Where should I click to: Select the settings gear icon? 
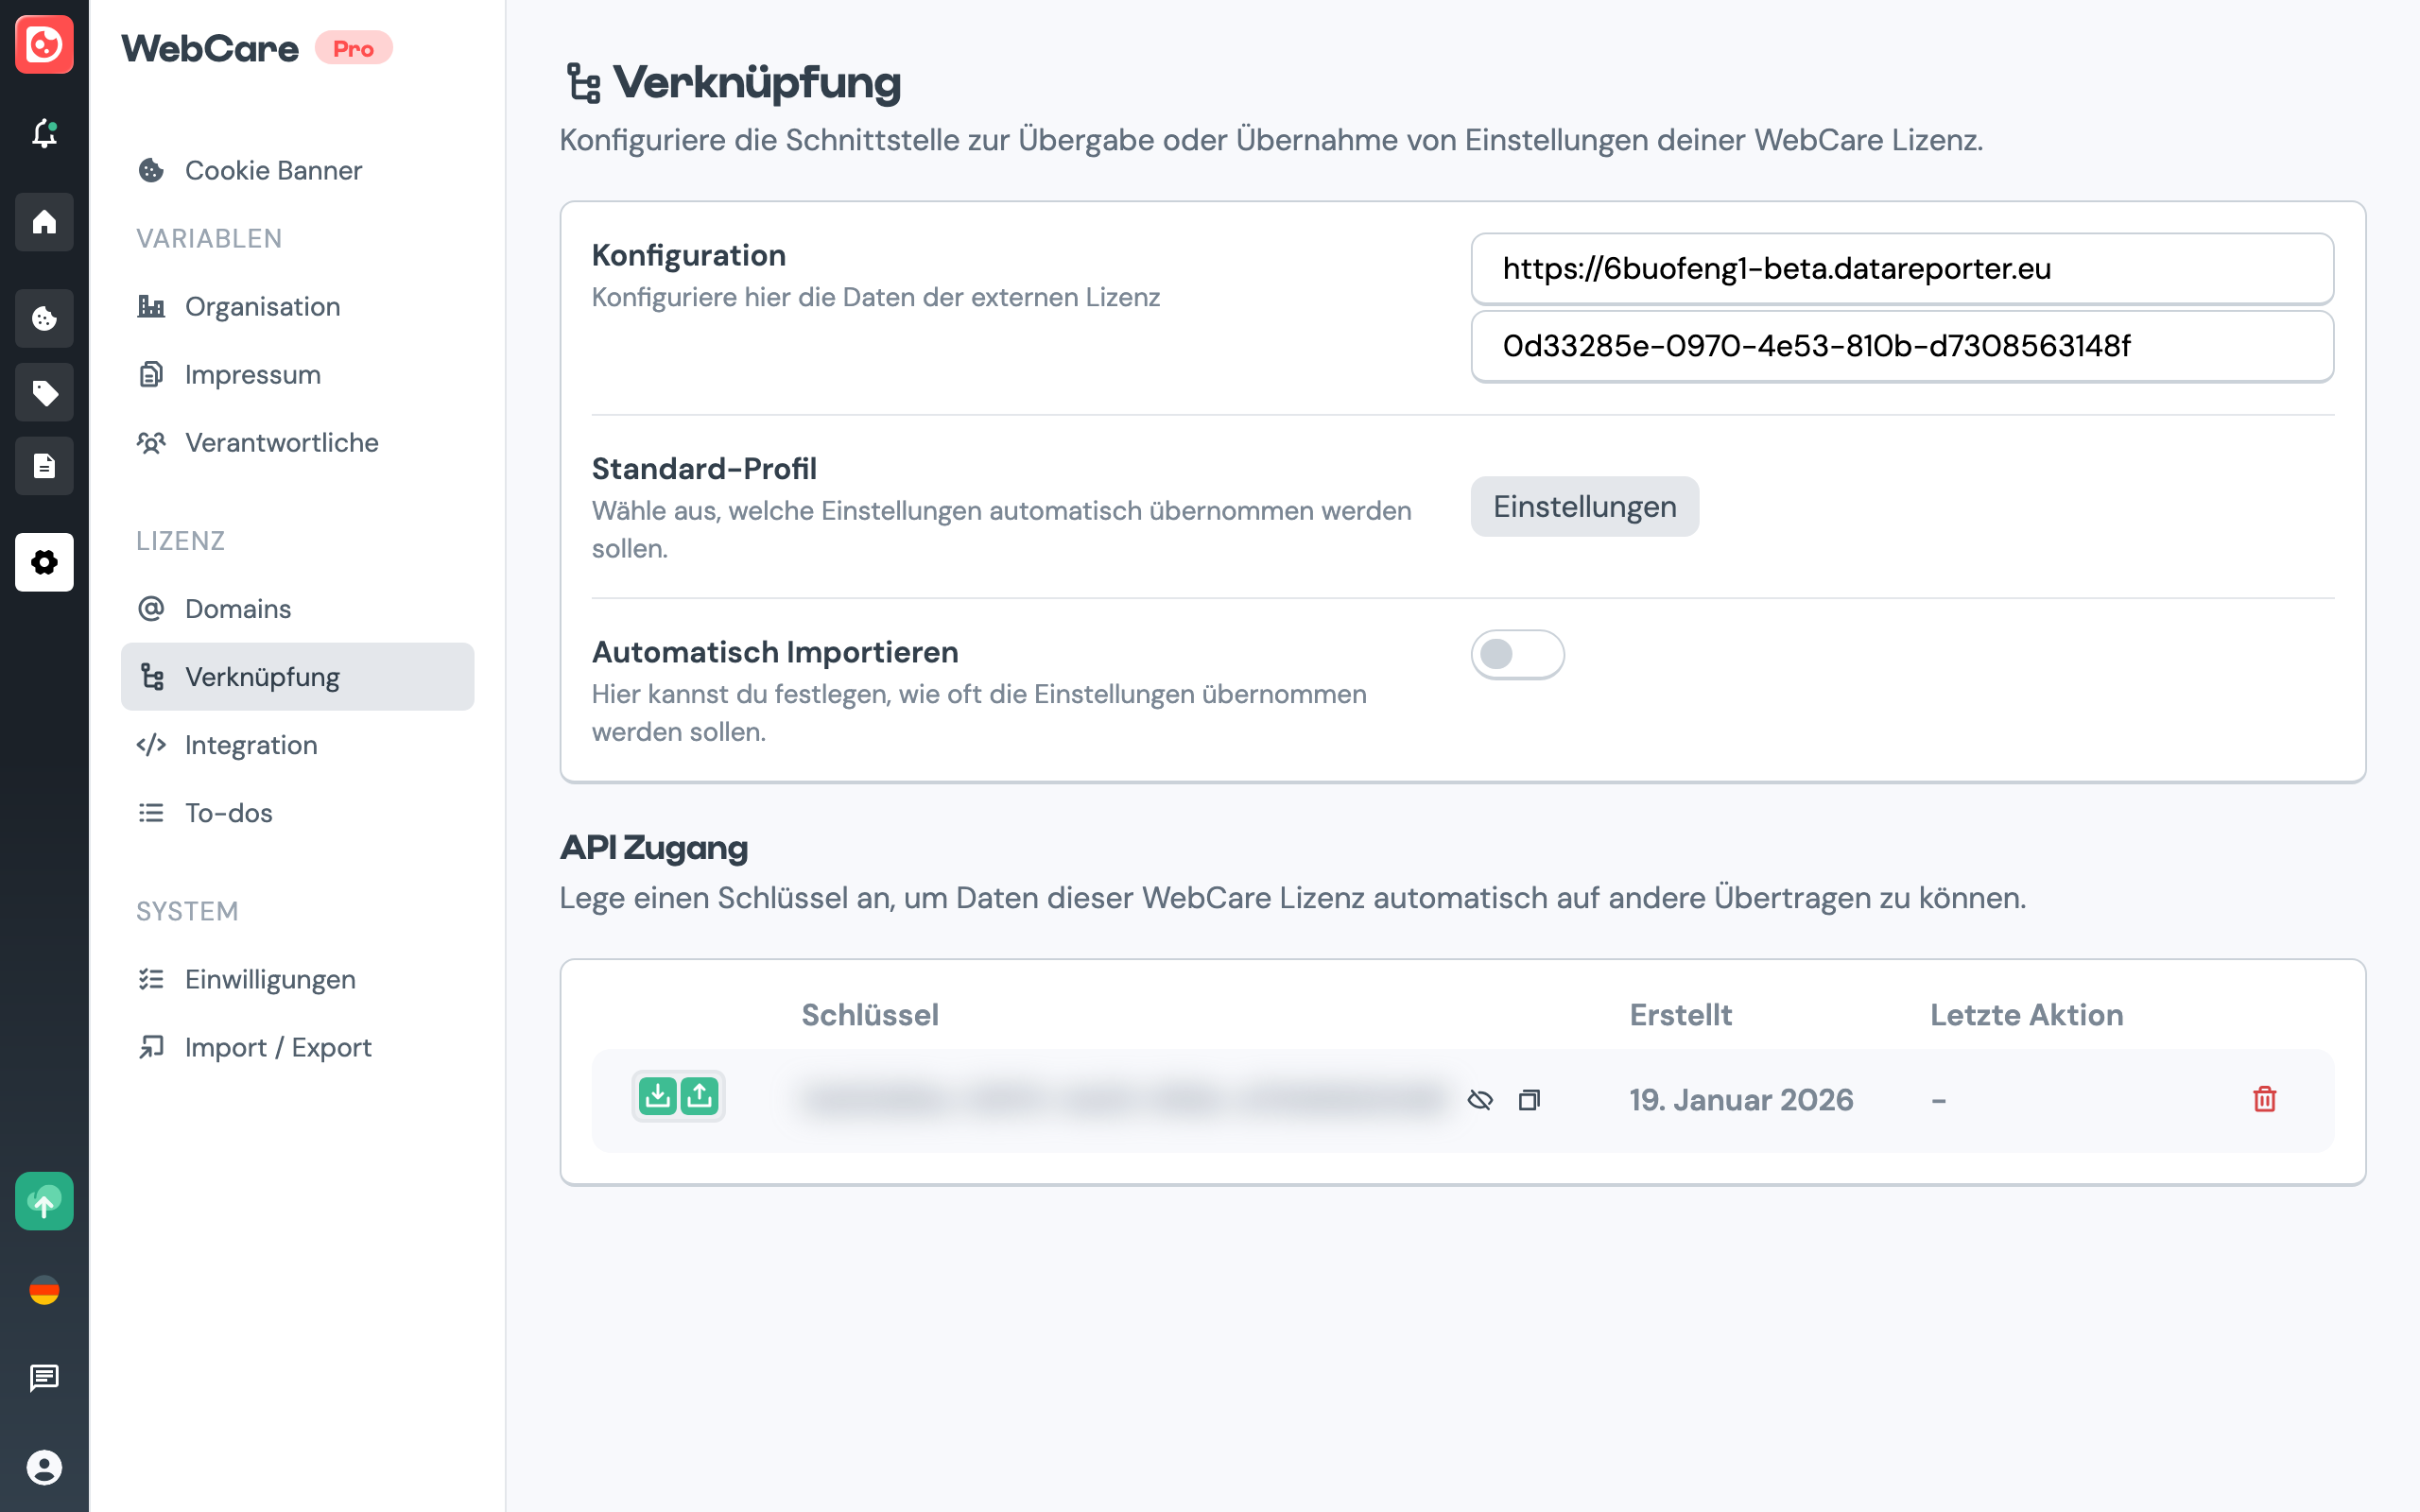click(x=44, y=563)
